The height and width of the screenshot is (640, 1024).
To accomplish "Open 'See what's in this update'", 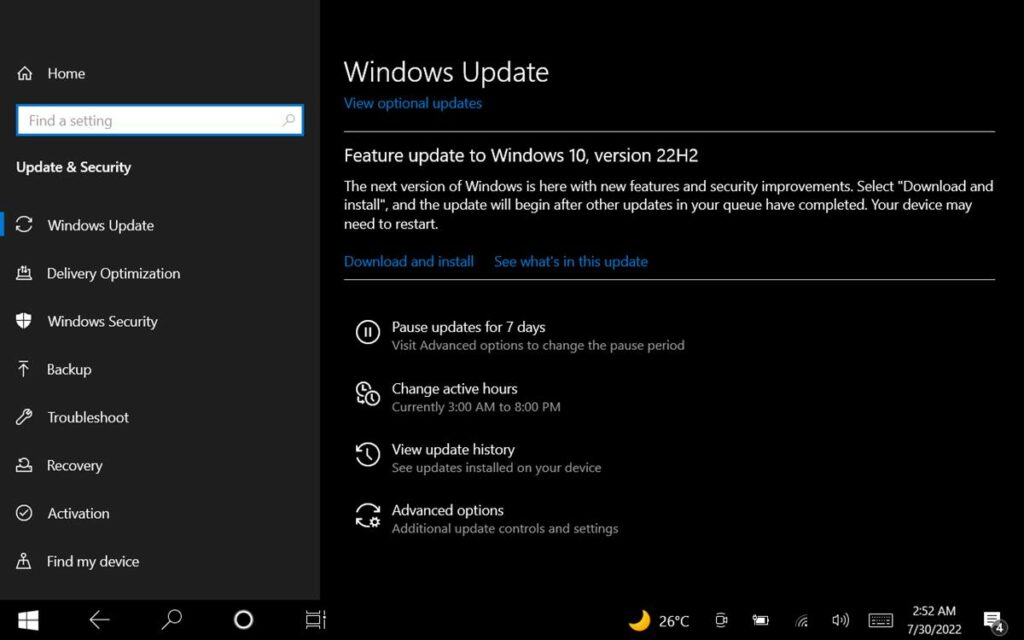I will (571, 262).
